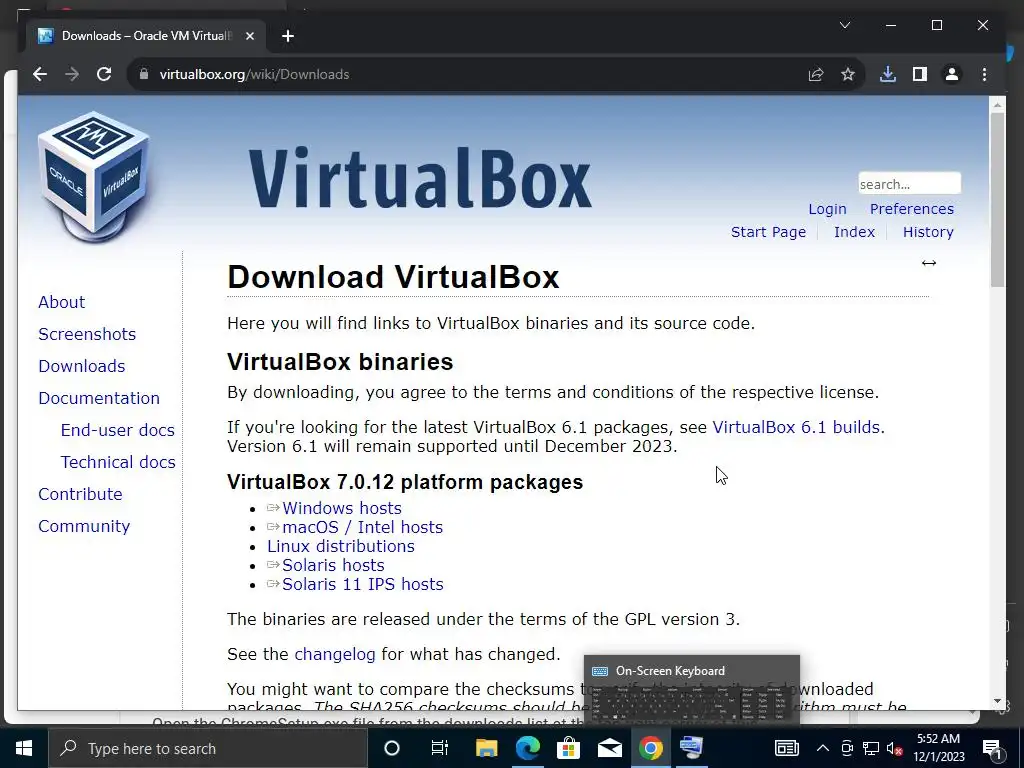Screen dimensions: 1024x768
Task: Open Chrome downloads tray icon
Action: [x=888, y=74]
